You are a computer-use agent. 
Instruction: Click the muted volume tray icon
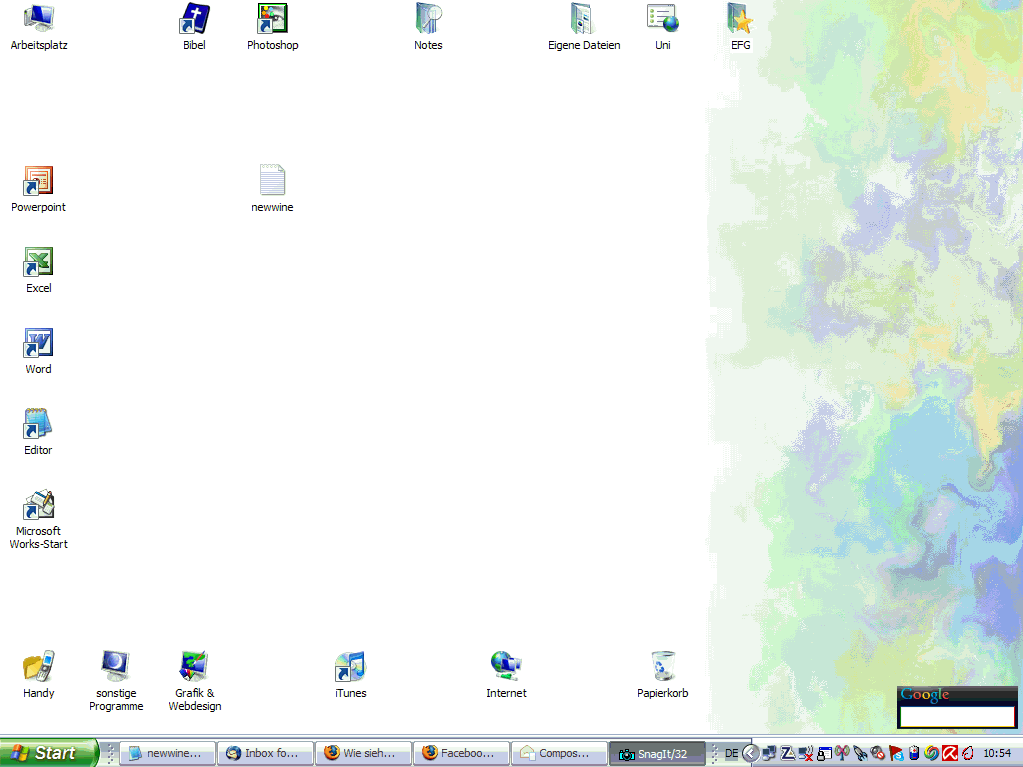tap(878, 753)
